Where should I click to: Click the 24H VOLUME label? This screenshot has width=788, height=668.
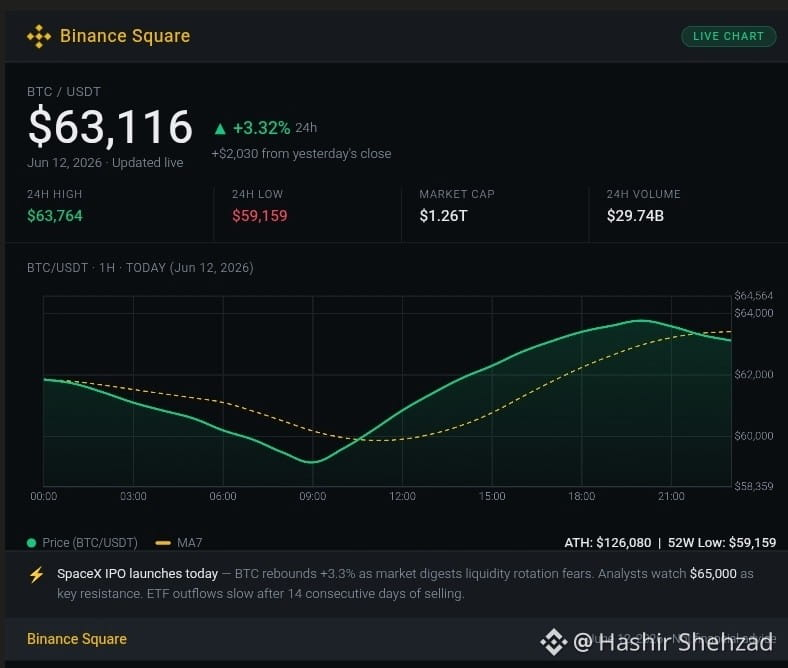[643, 194]
